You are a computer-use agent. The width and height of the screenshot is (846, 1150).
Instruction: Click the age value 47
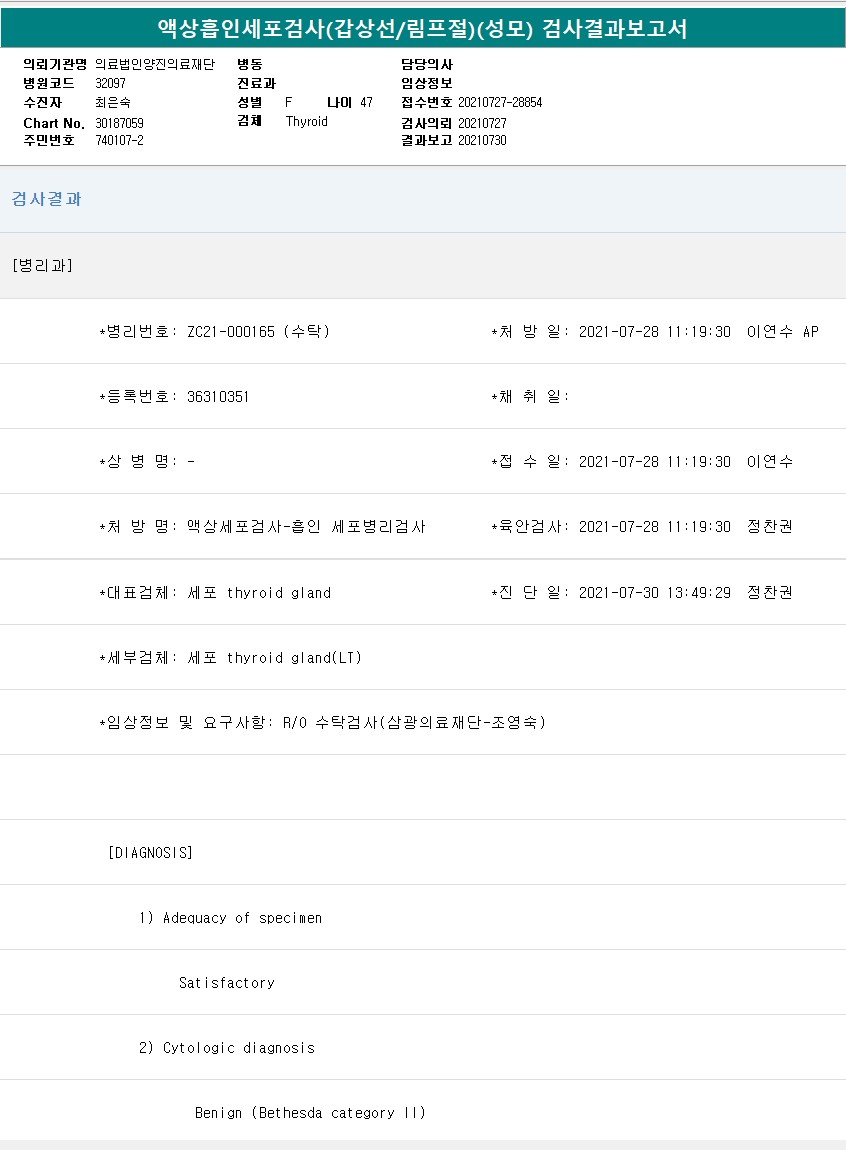[366, 103]
